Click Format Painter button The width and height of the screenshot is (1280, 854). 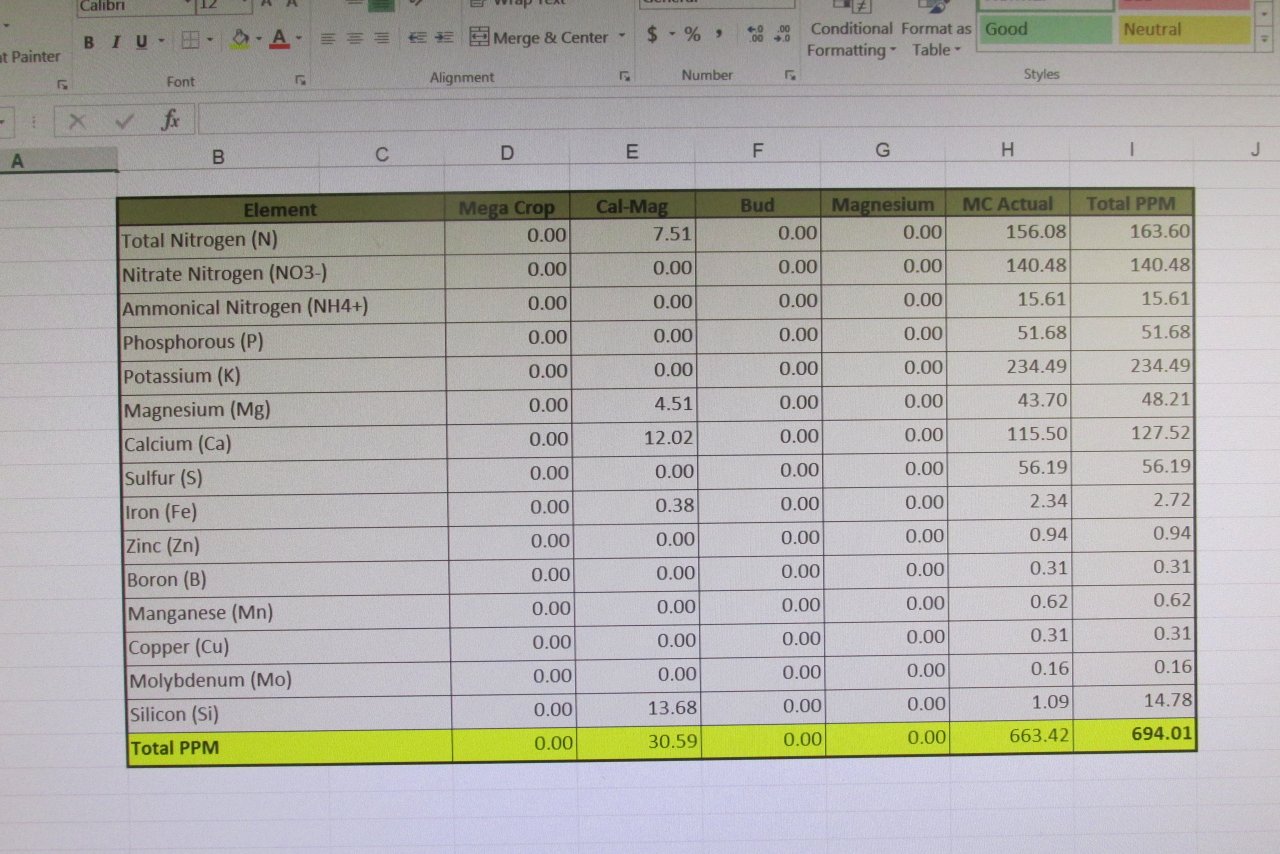point(29,56)
